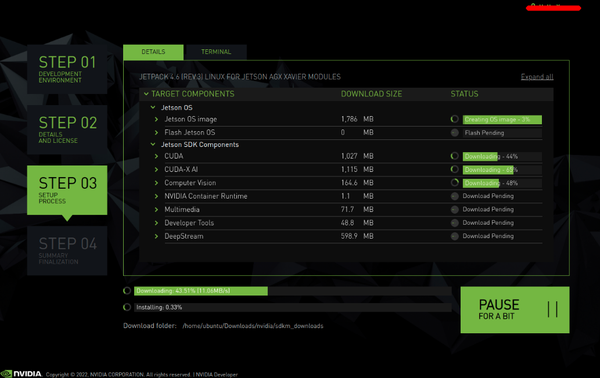Click the 1,115 MB size for CUDA-X AI
Screen dimensions: 600x378
click(x=357, y=169)
